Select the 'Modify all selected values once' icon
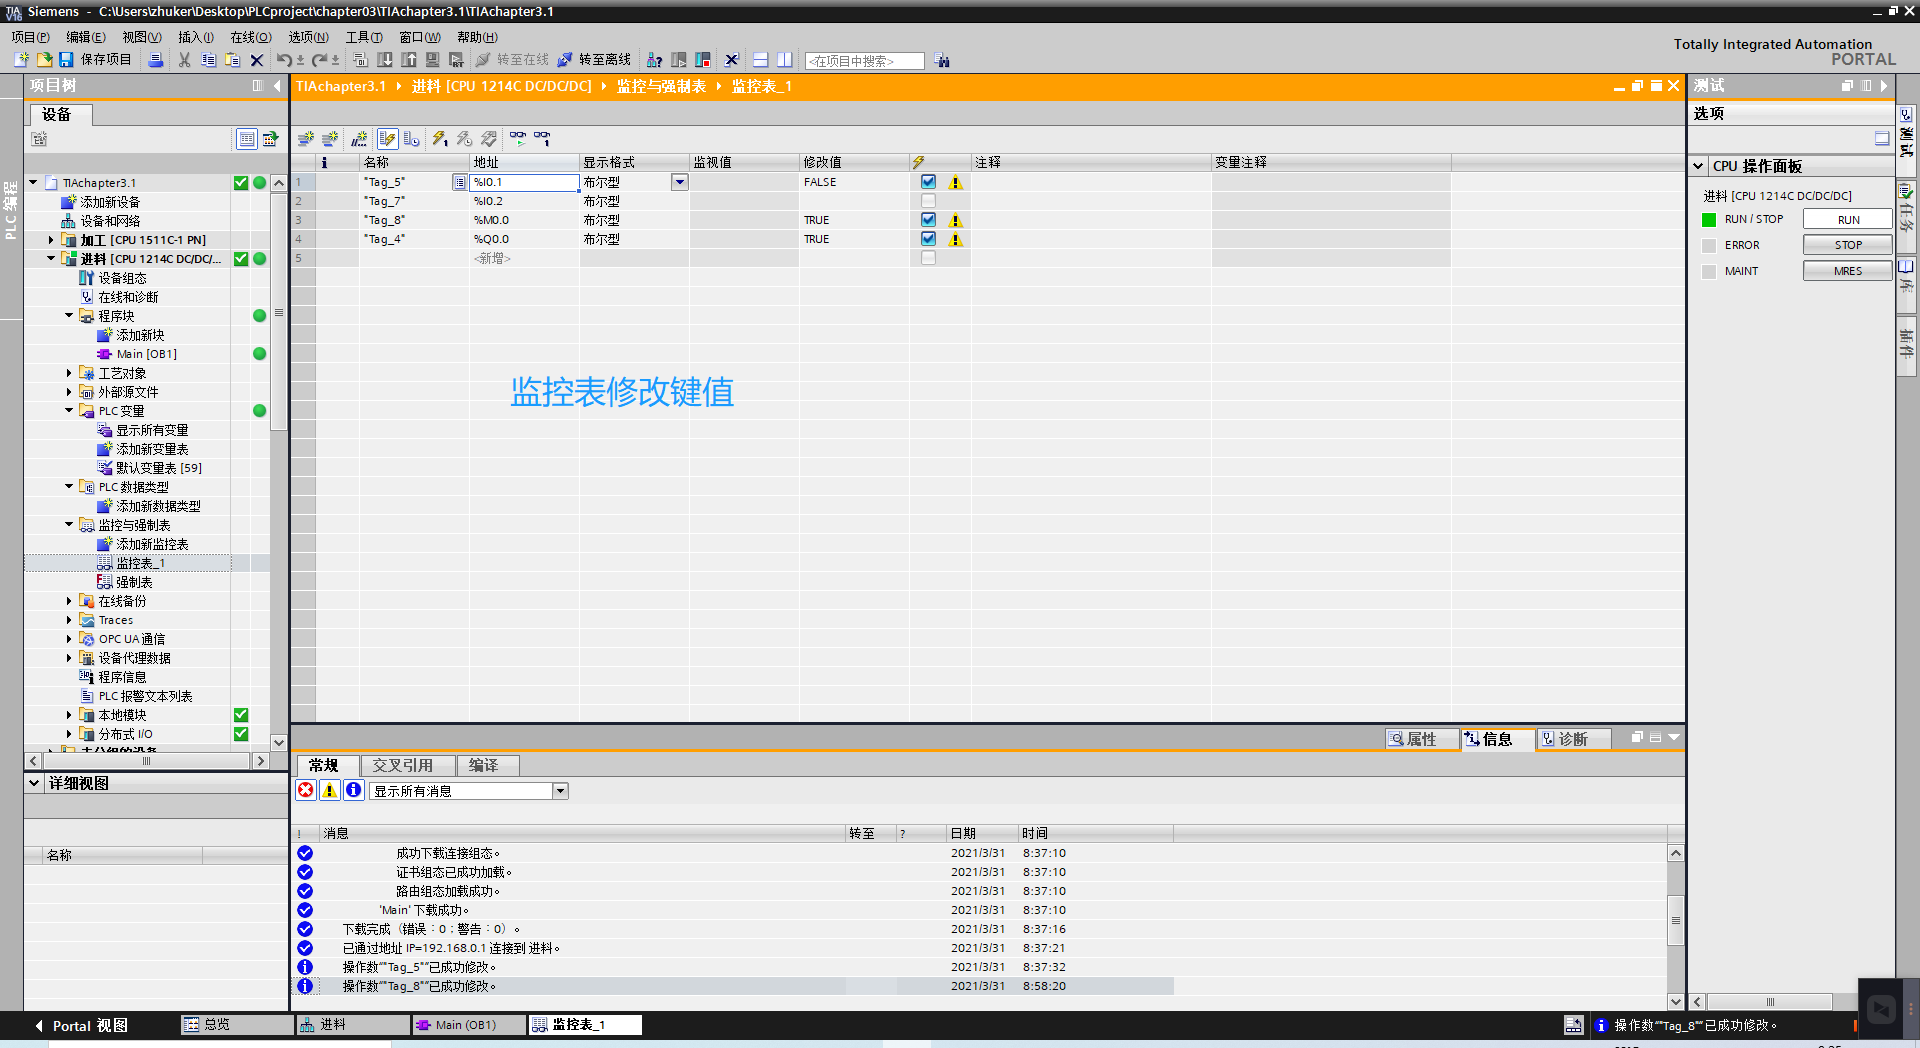This screenshot has height=1048, width=1920. tap(440, 138)
